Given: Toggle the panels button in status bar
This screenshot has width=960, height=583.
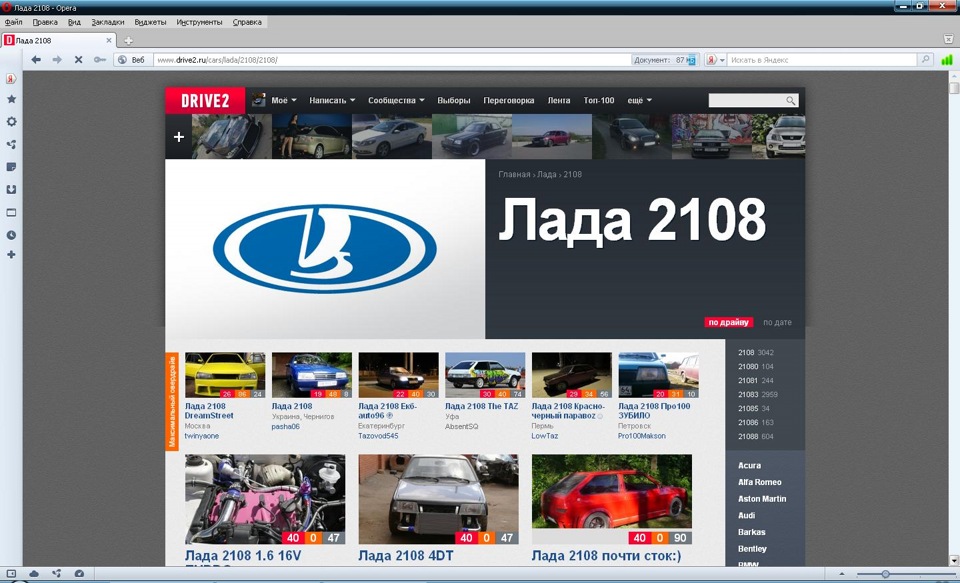Looking at the screenshot, I should 11,573.
